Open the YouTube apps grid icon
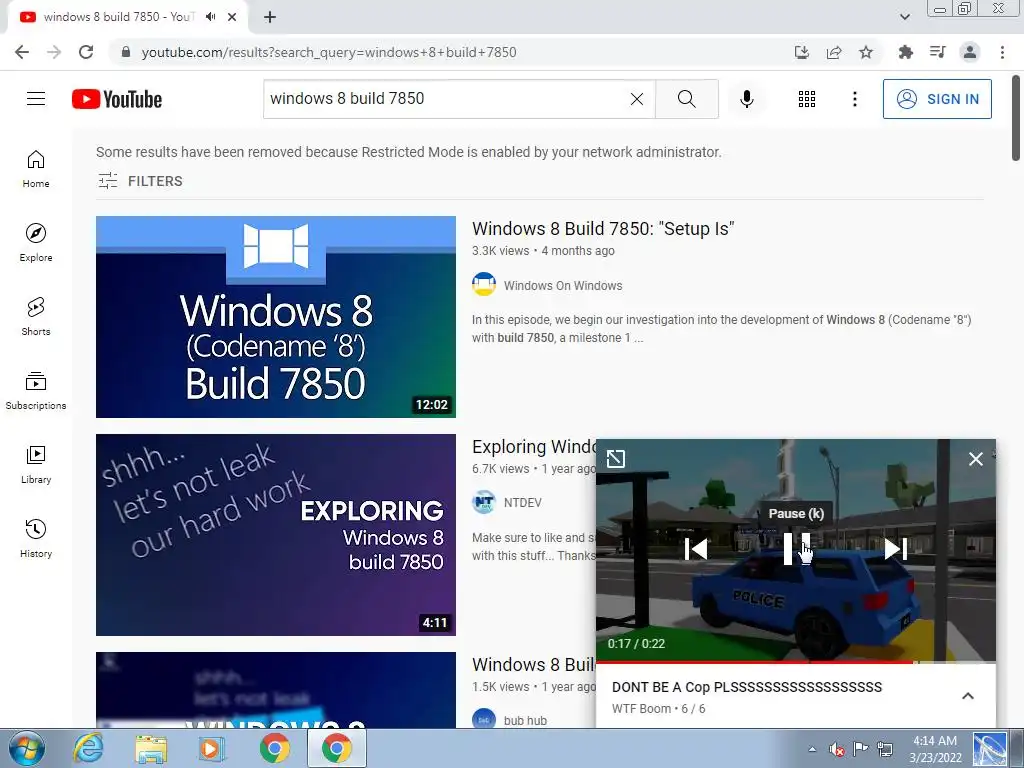The image size is (1024, 768). click(807, 99)
